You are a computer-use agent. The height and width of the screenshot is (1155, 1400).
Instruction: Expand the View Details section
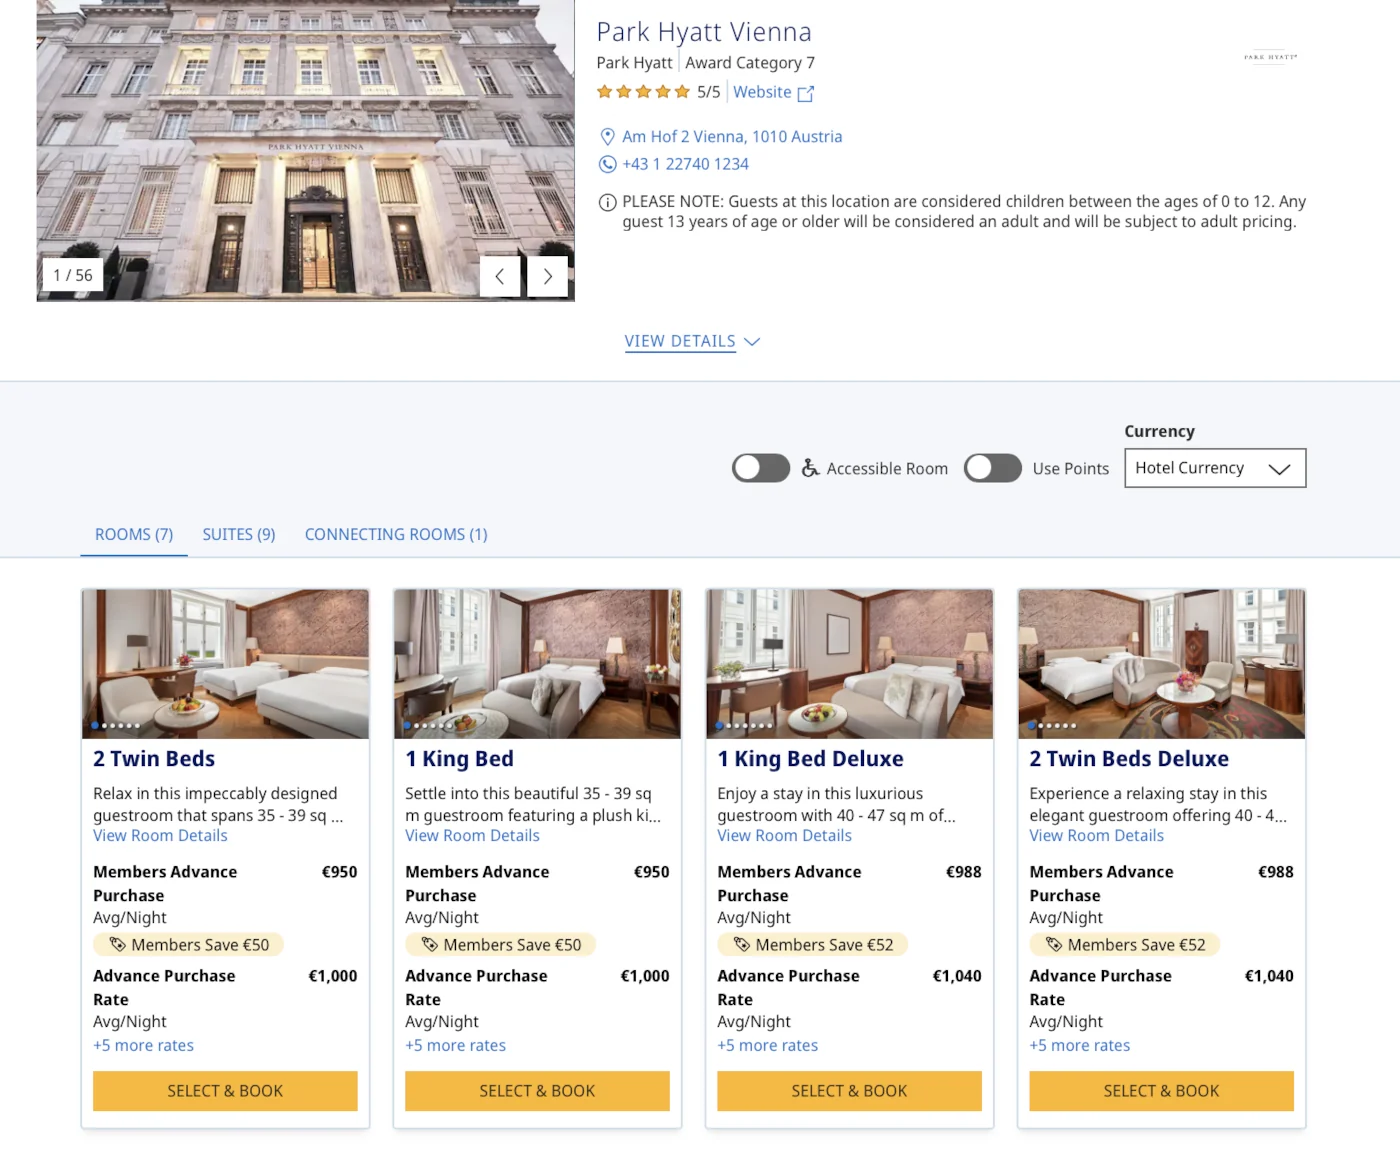pos(692,342)
